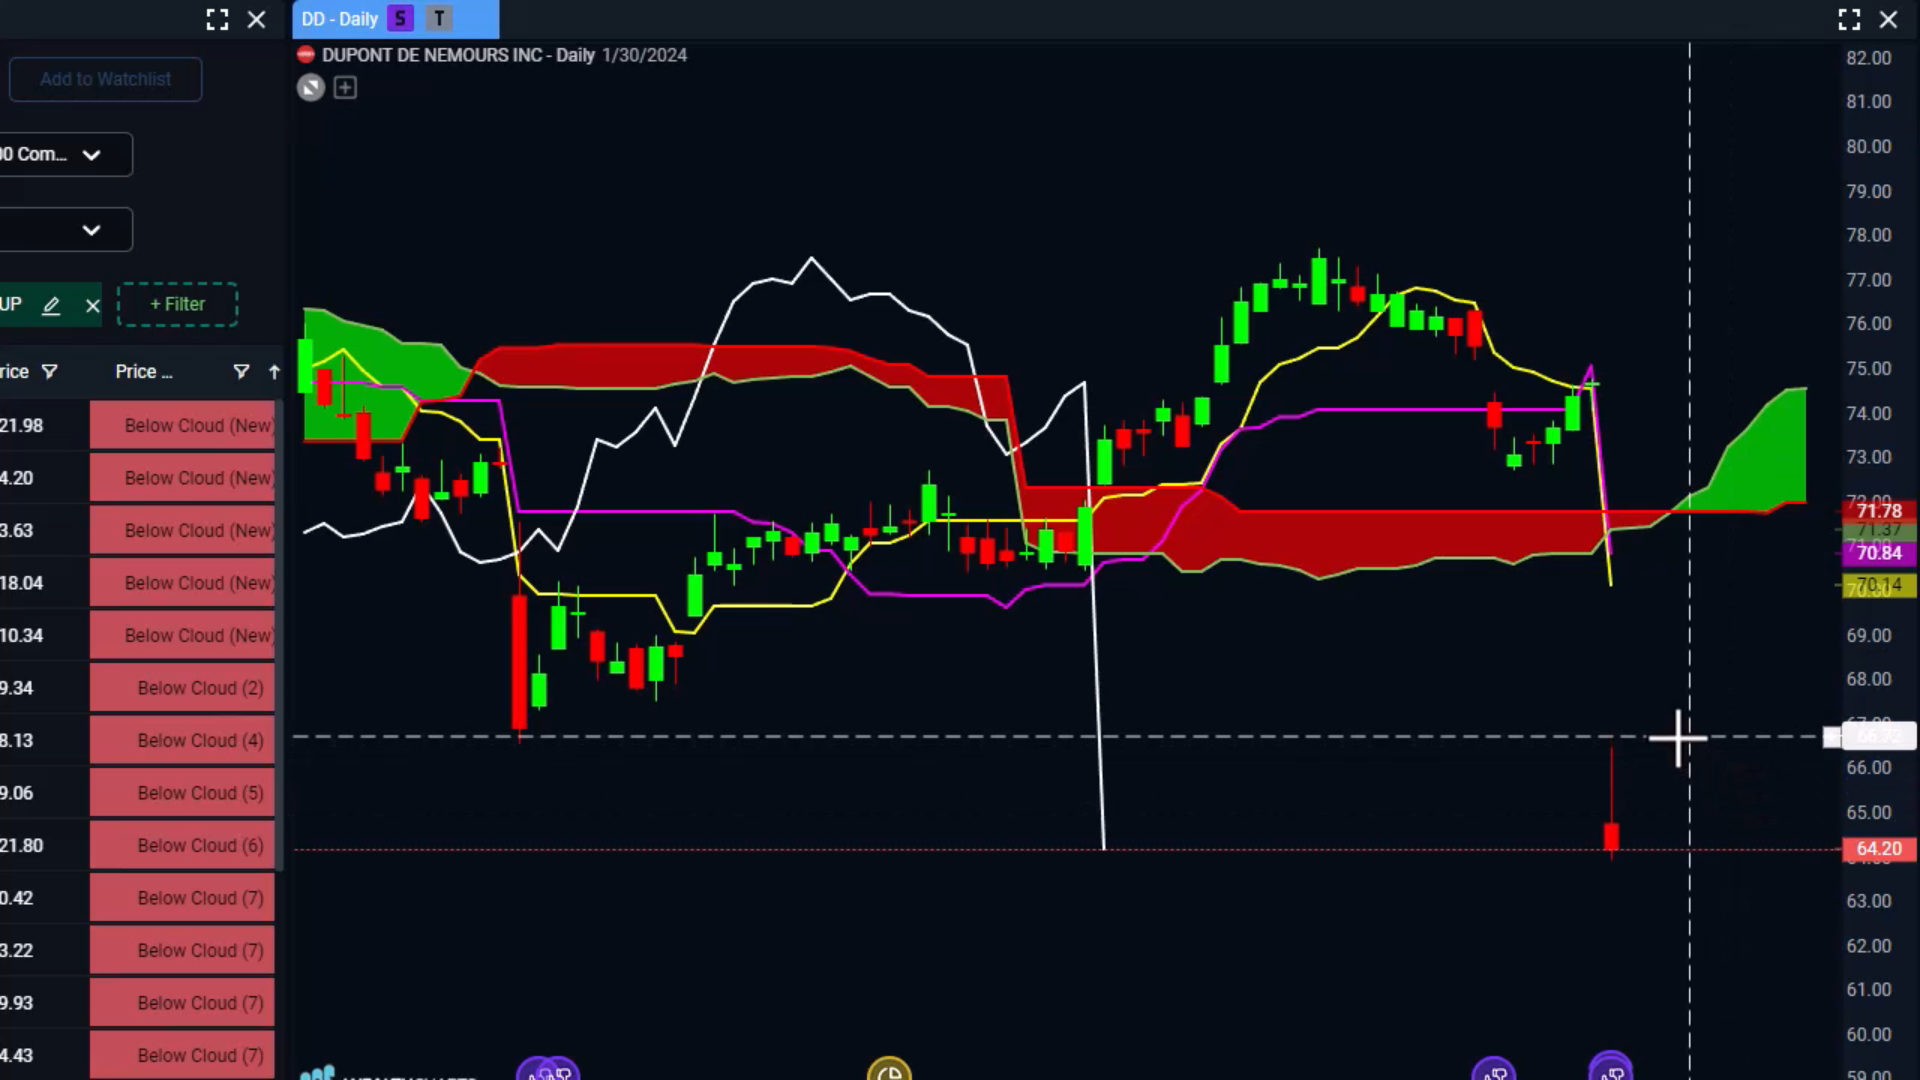
Task: Close the screener panel
Action: pos(256,19)
